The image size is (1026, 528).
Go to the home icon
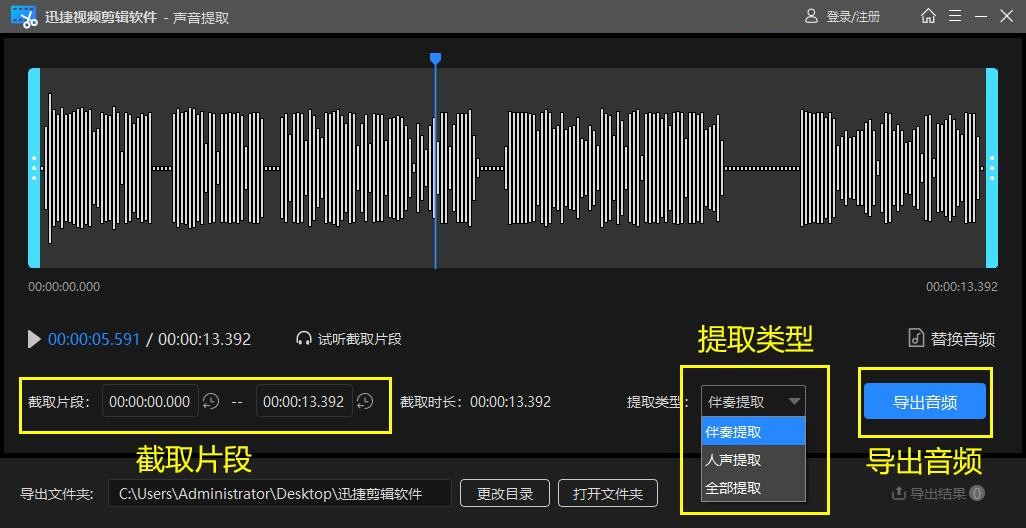click(x=928, y=16)
